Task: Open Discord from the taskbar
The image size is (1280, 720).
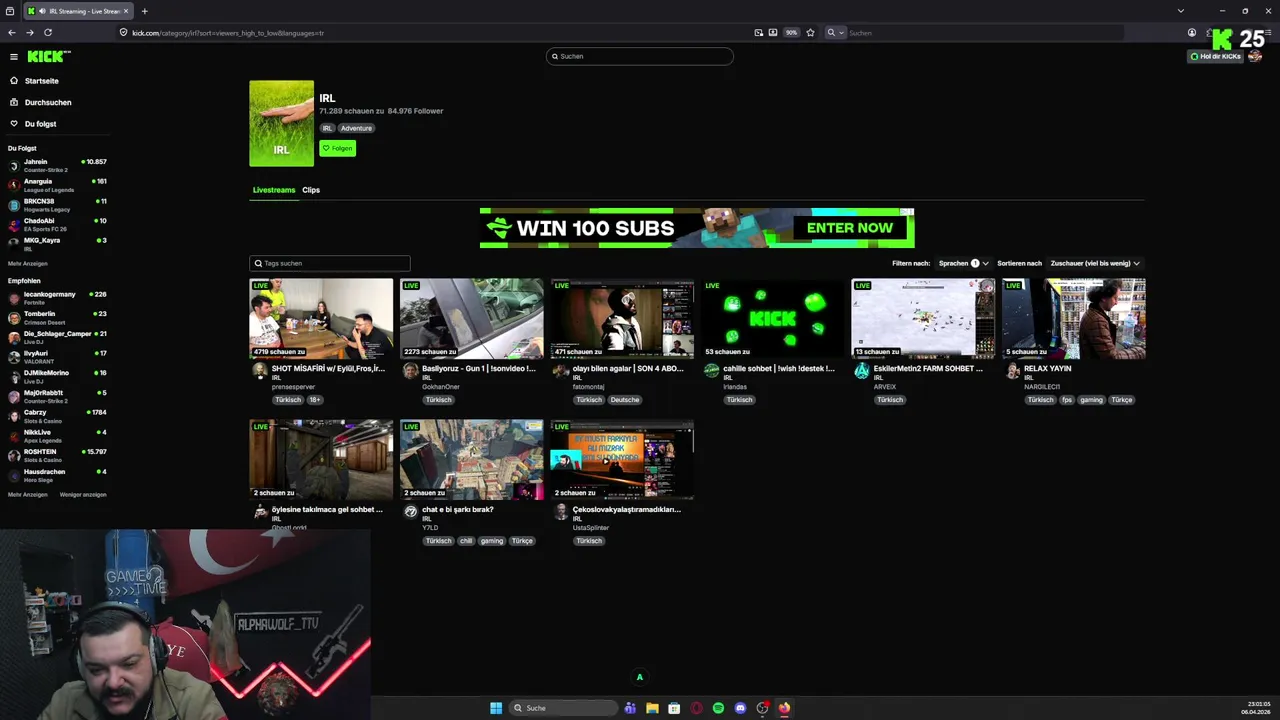Action: pyautogui.click(x=740, y=708)
